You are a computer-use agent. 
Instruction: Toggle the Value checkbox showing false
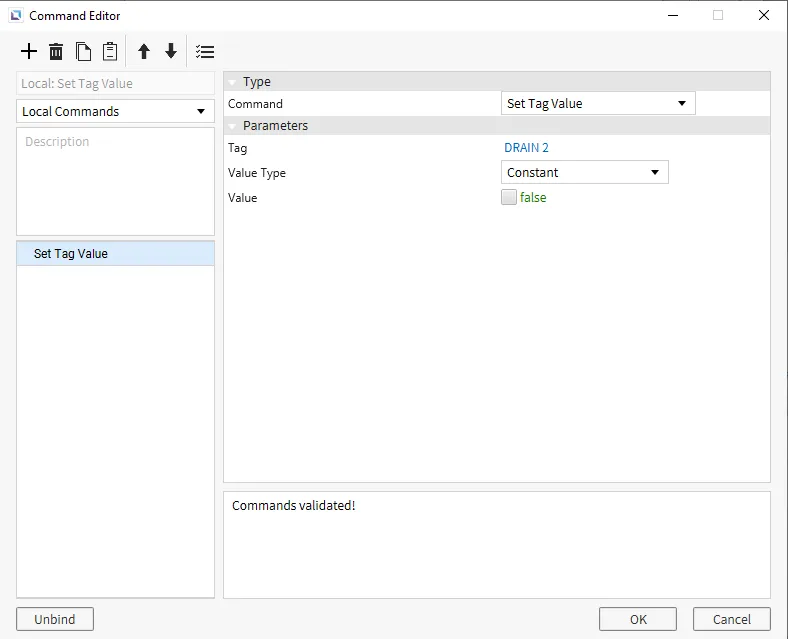pos(509,198)
